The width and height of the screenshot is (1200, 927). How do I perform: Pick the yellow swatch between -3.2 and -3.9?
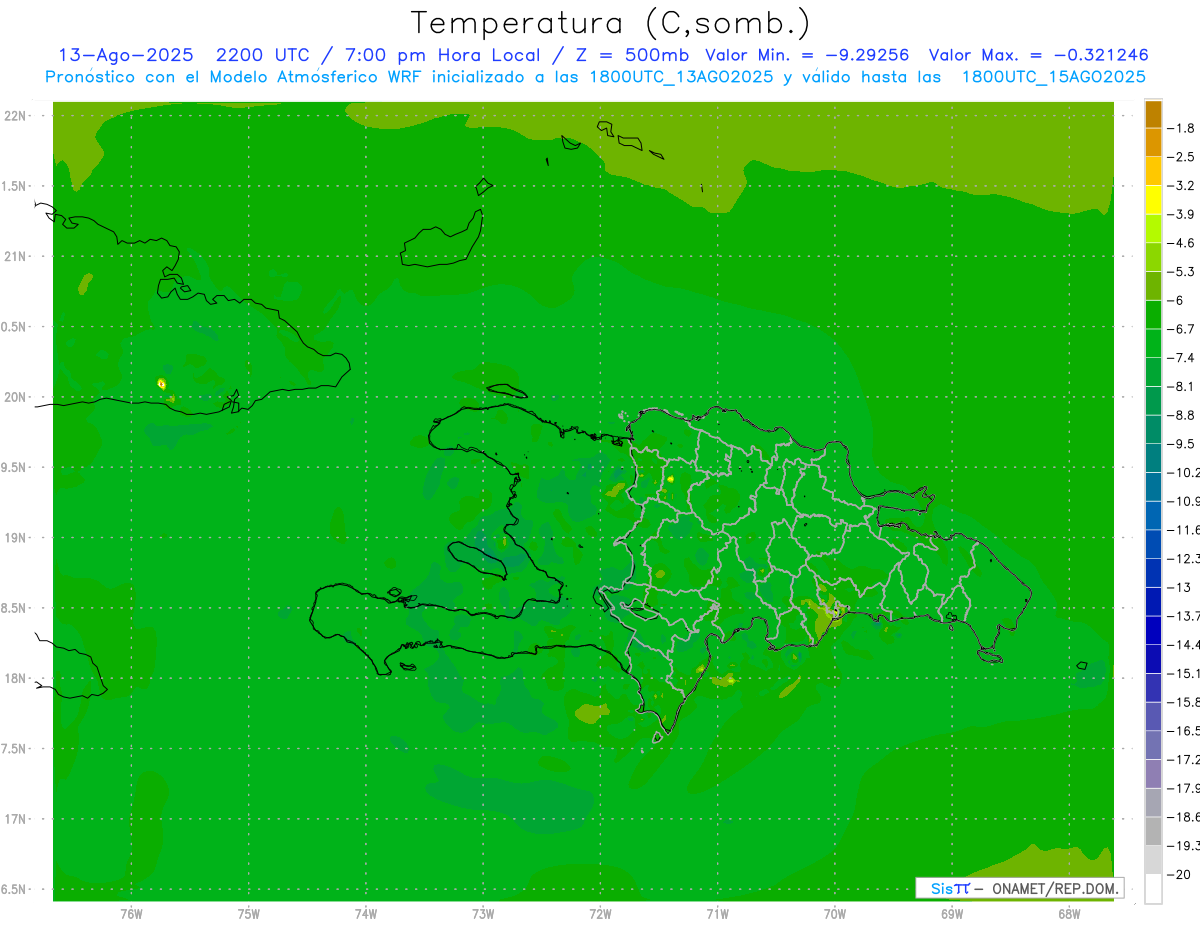[1153, 200]
